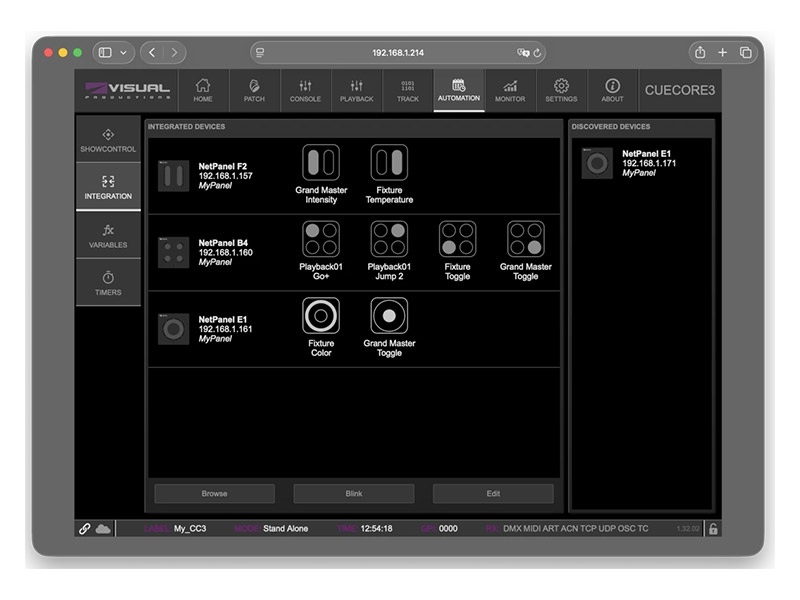The height and width of the screenshot is (600, 800).
Task: Adjust the Grand Master Intensity fader widget
Action: [x=321, y=163]
